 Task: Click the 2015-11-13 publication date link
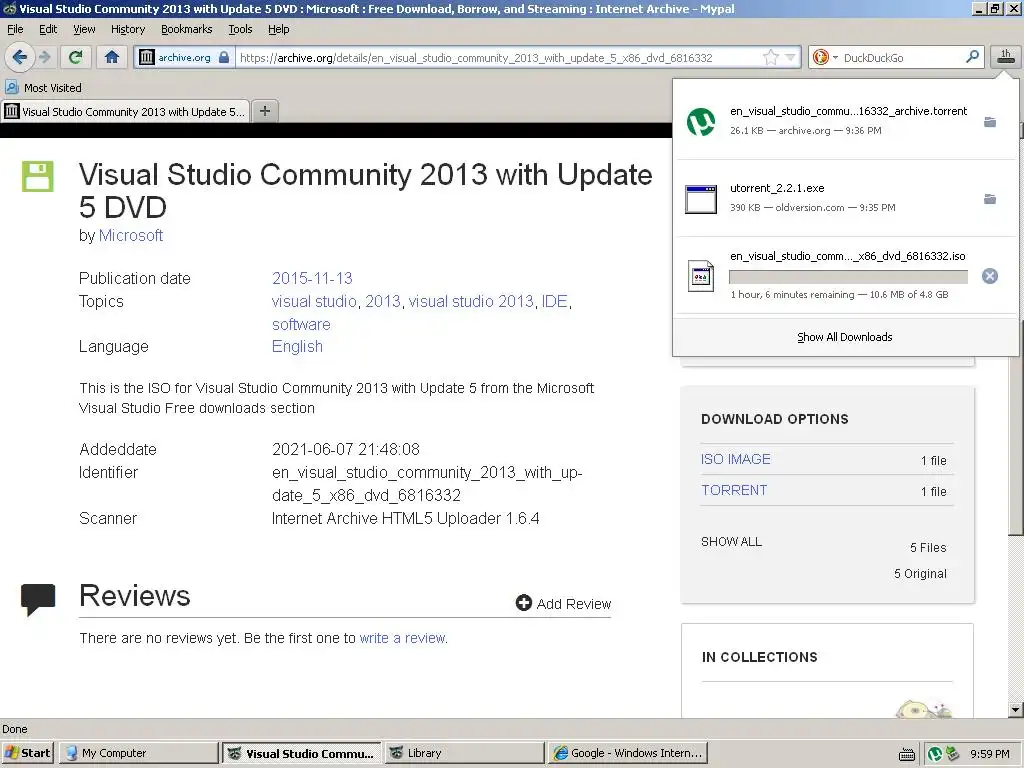point(312,278)
